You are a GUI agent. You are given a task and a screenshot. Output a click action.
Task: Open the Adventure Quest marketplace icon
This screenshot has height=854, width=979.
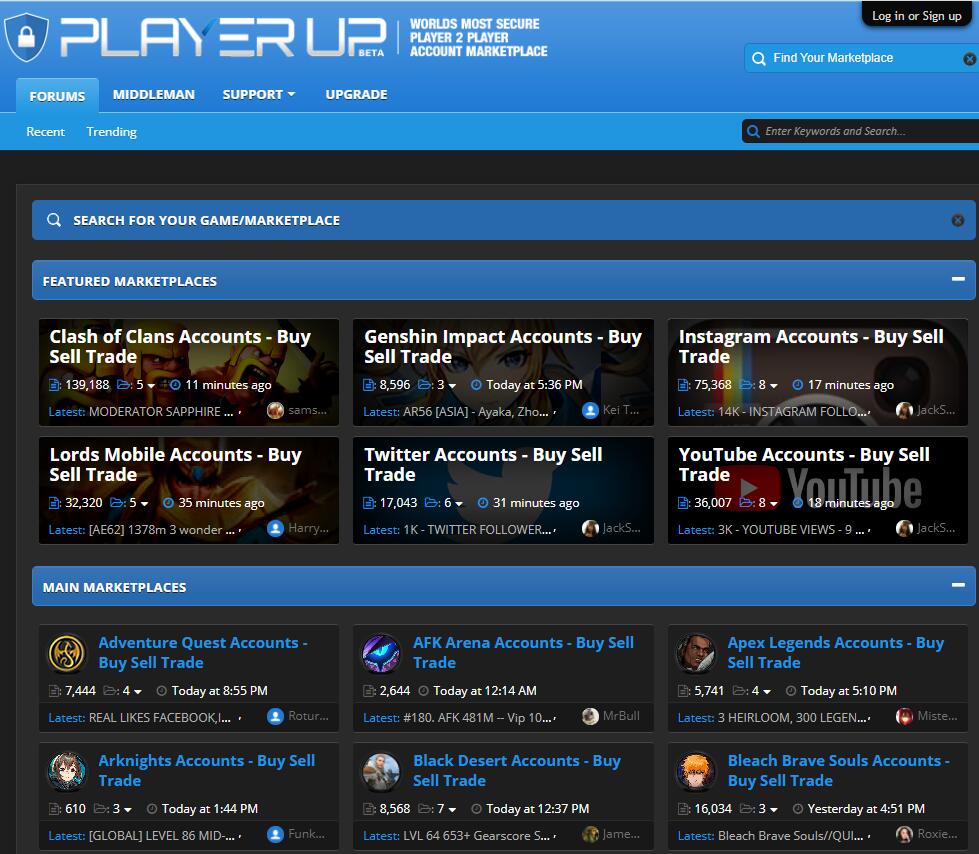pyautogui.click(x=68, y=653)
